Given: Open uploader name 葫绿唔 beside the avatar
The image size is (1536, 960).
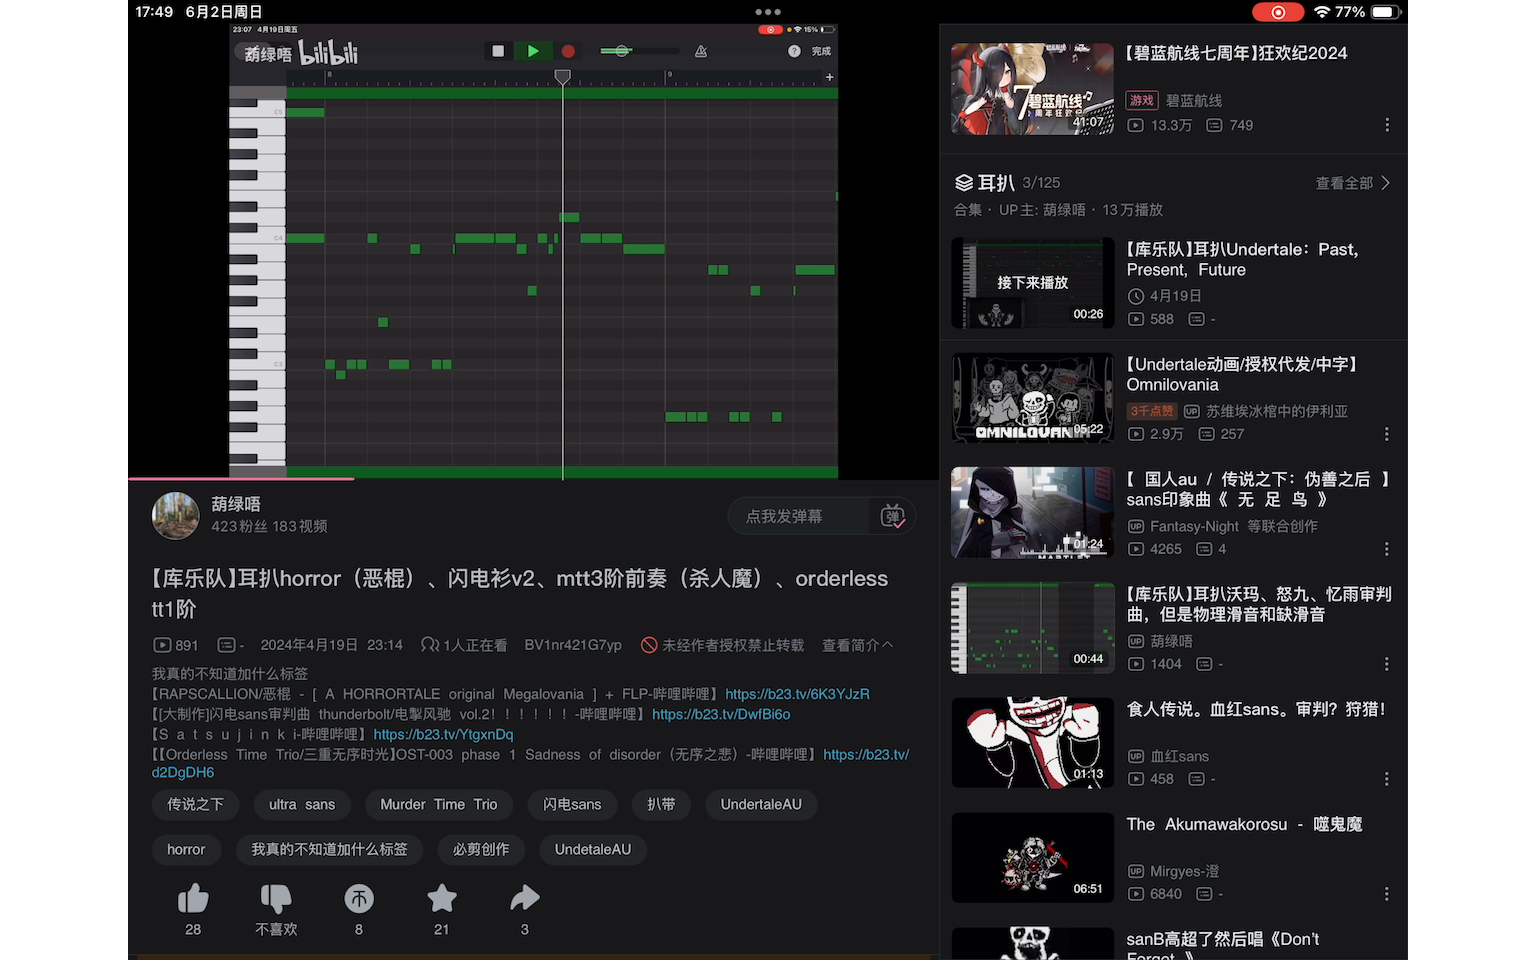Looking at the screenshot, I should pyautogui.click(x=236, y=504).
